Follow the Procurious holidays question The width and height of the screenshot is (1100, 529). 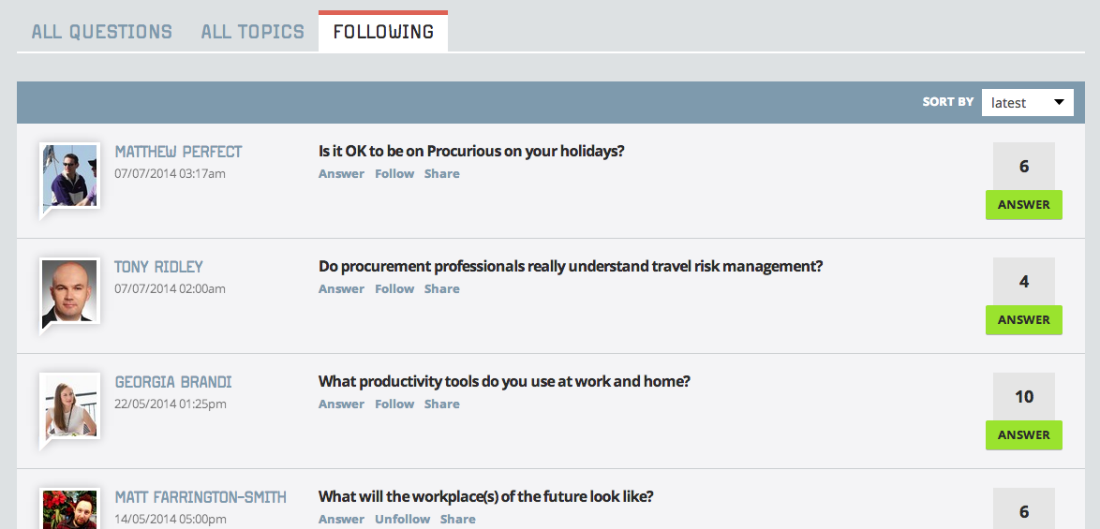click(394, 174)
